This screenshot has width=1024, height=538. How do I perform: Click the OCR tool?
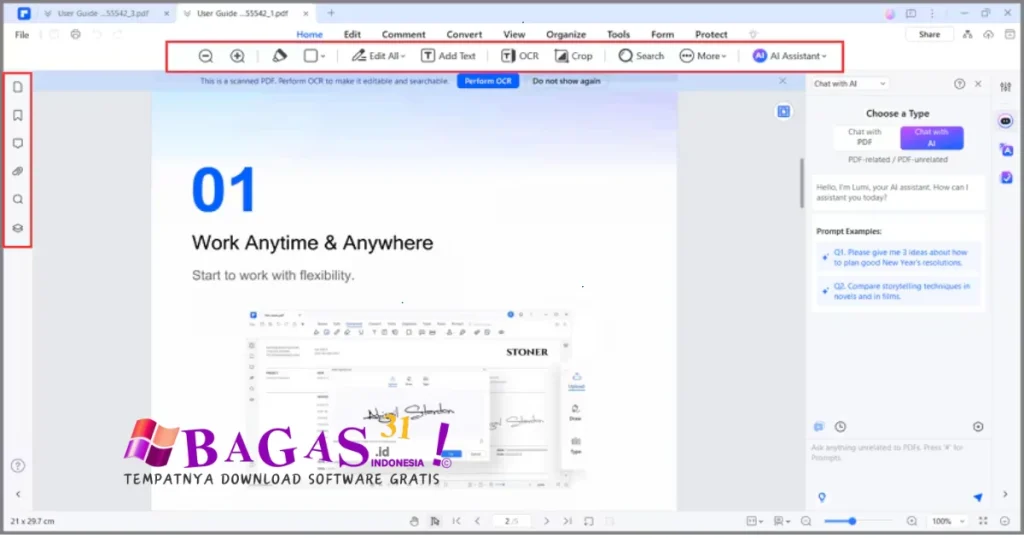tap(520, 56)
